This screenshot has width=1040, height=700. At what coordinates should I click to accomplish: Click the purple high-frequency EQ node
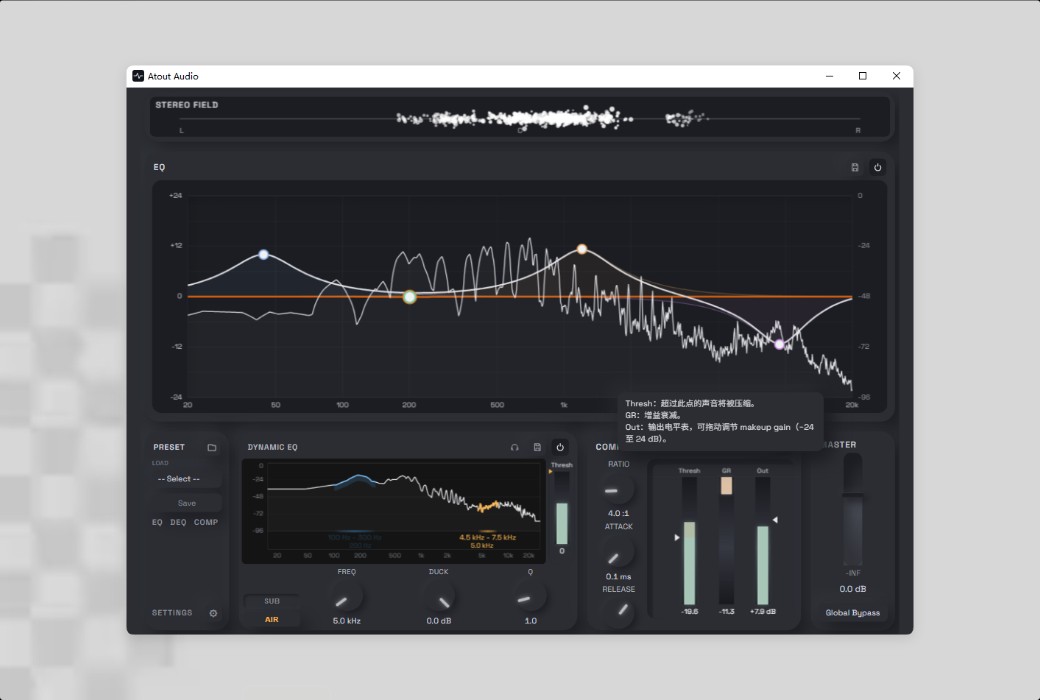[779, 344]
